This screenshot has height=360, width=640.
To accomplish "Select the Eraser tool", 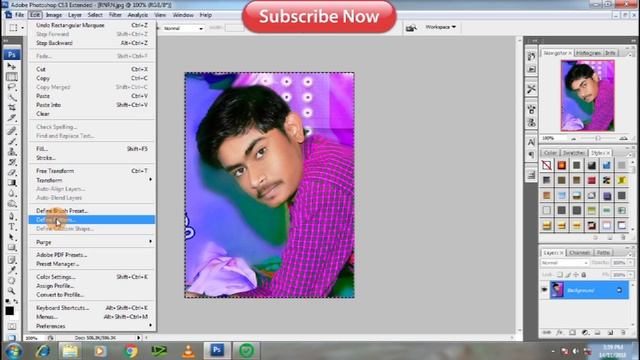I will [11, 172].
